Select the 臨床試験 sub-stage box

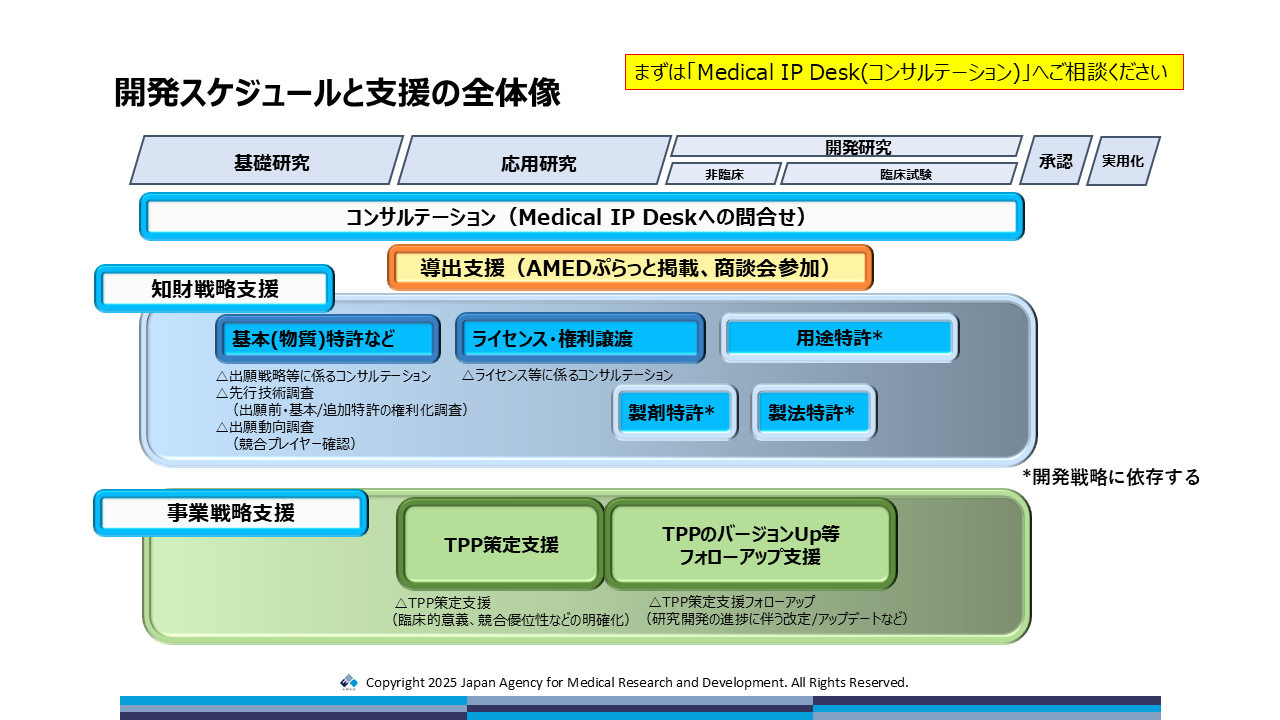[x=899, y=174]
